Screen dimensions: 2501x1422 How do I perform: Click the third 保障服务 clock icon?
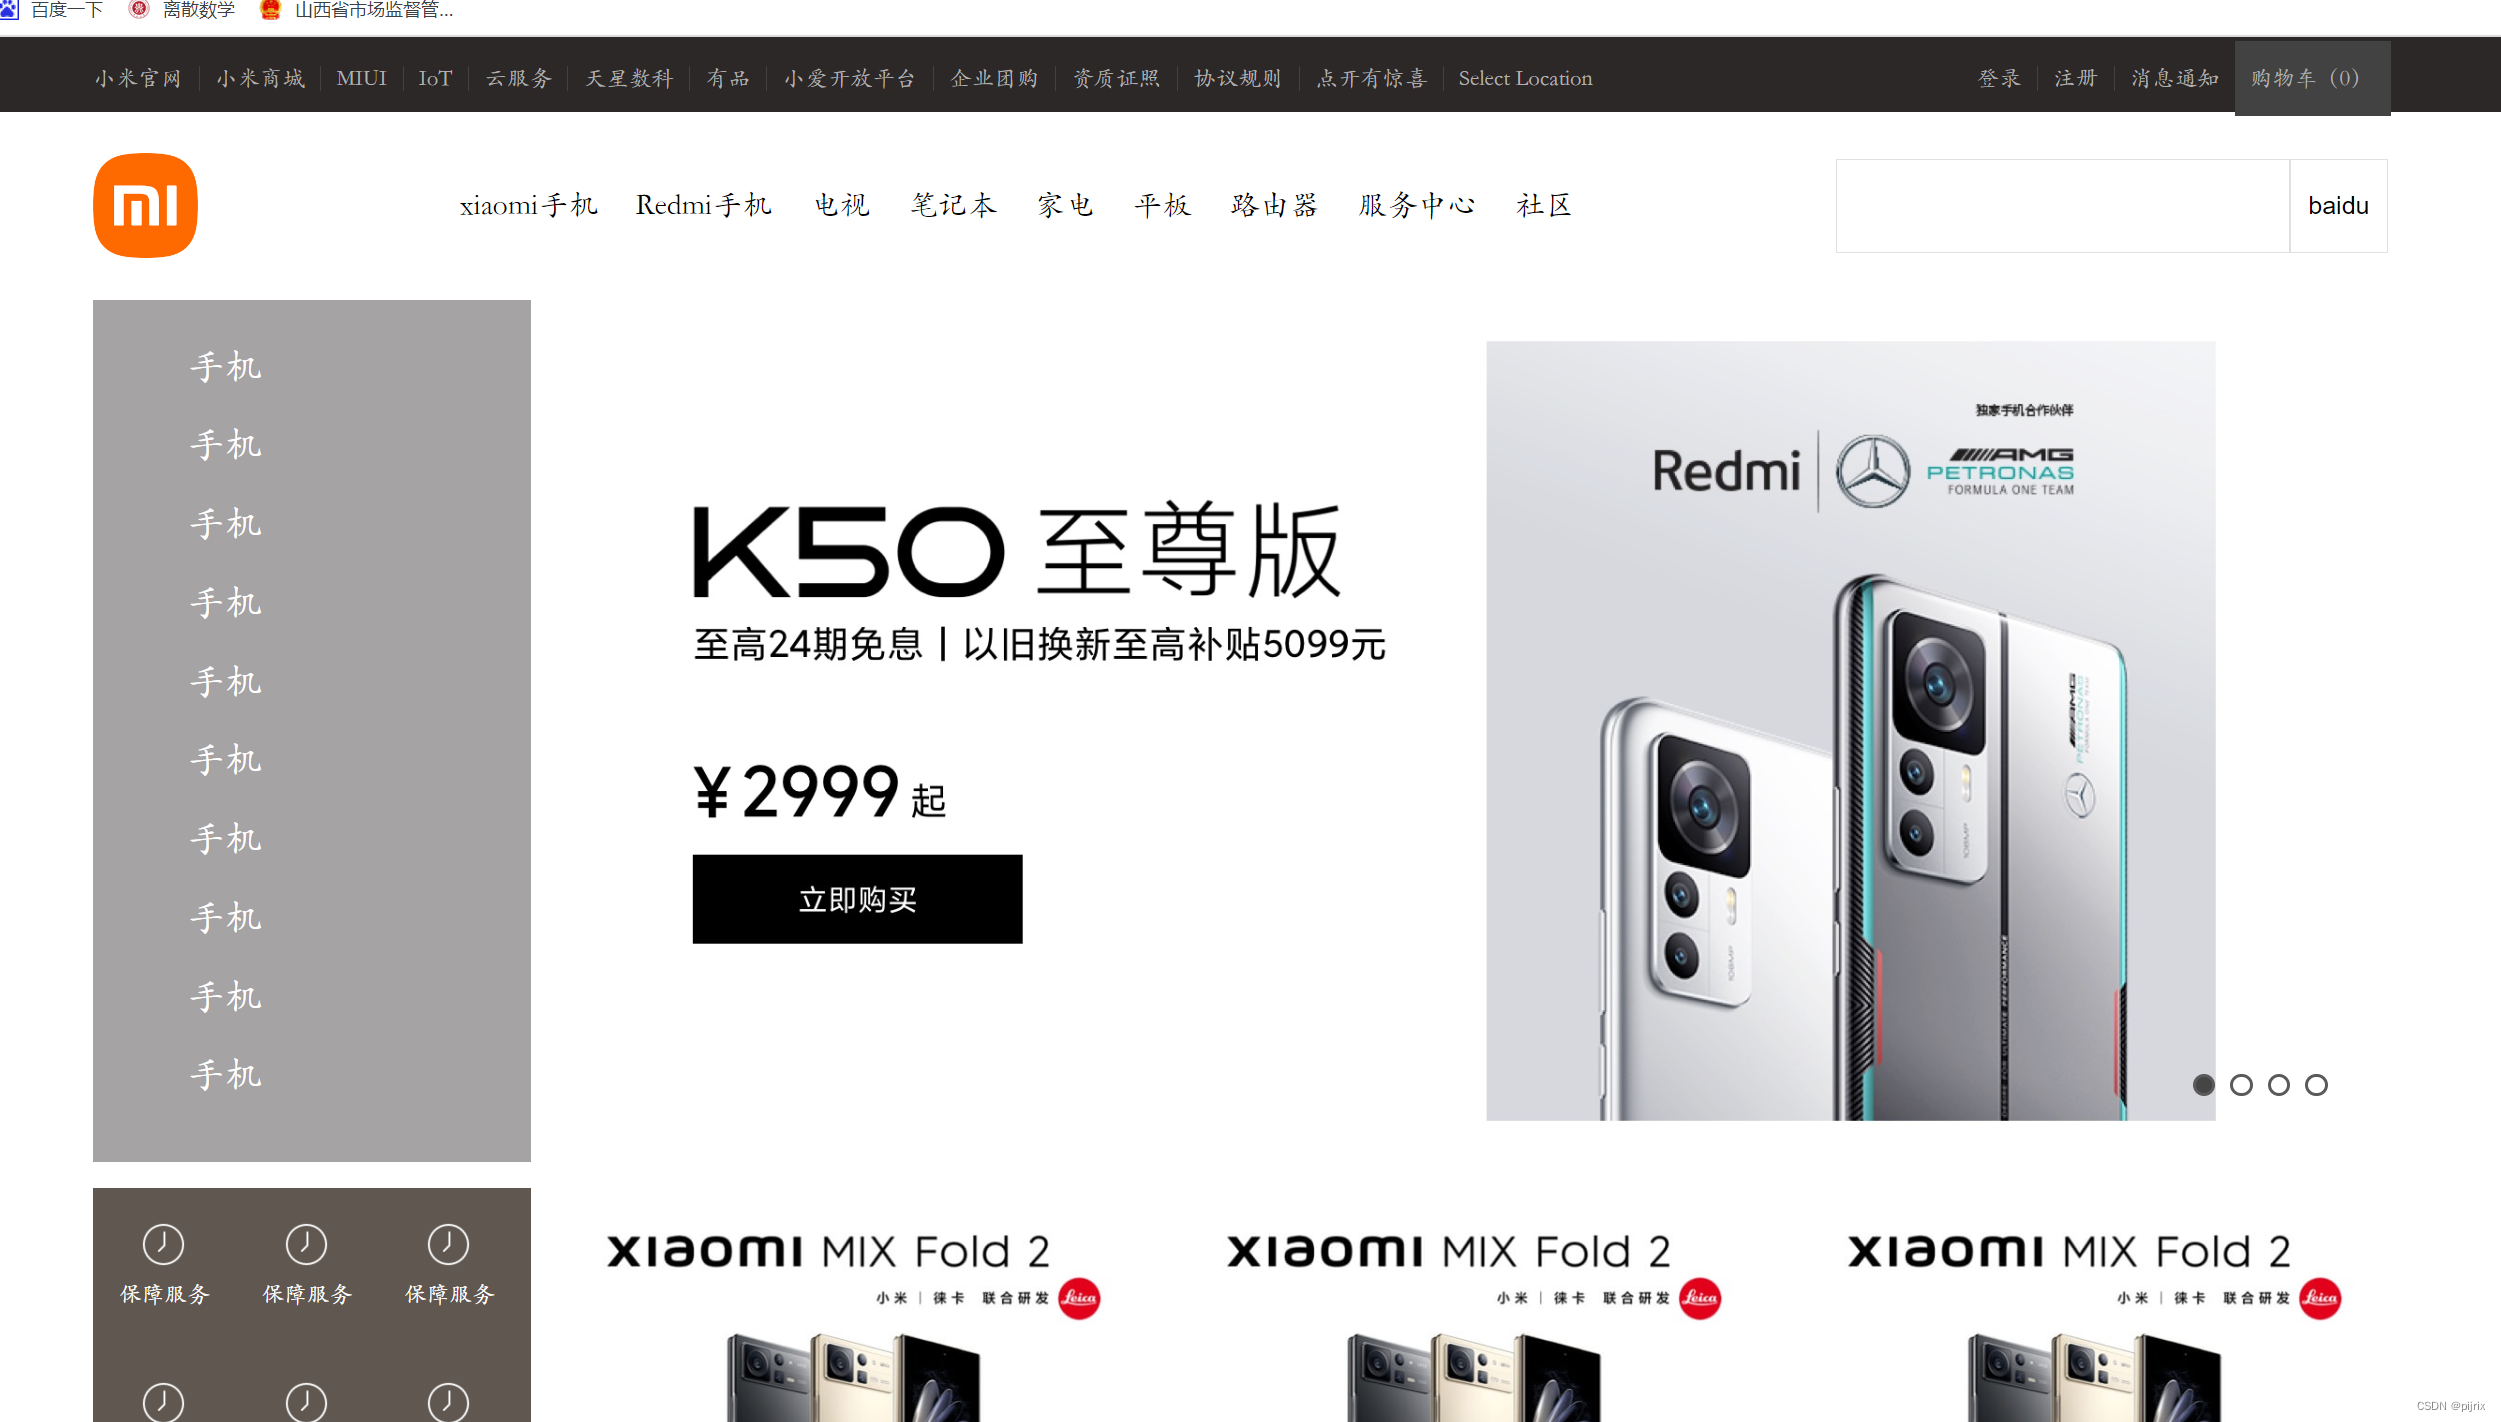[448, 1244]
